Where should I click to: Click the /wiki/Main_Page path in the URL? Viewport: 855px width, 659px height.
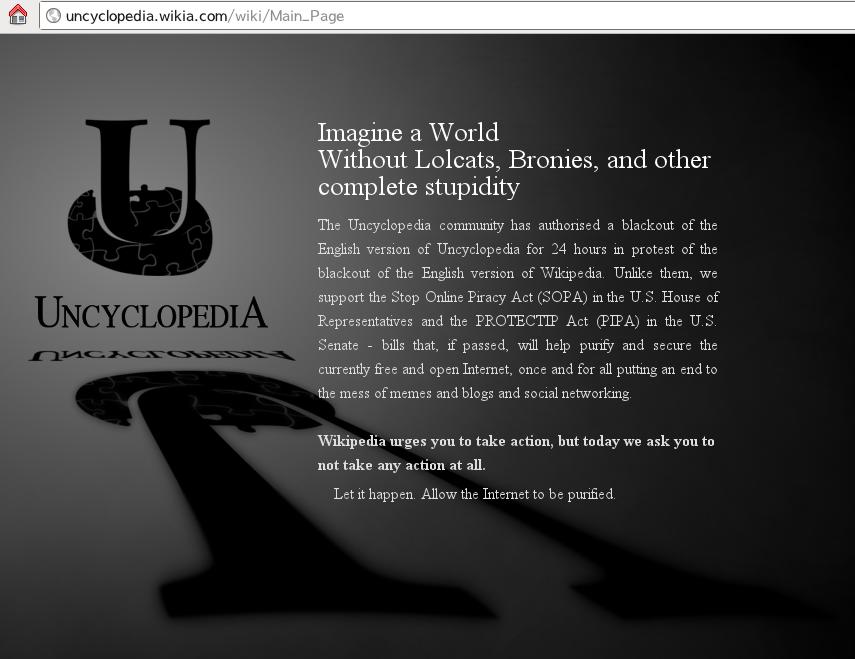tap(288, 16)
